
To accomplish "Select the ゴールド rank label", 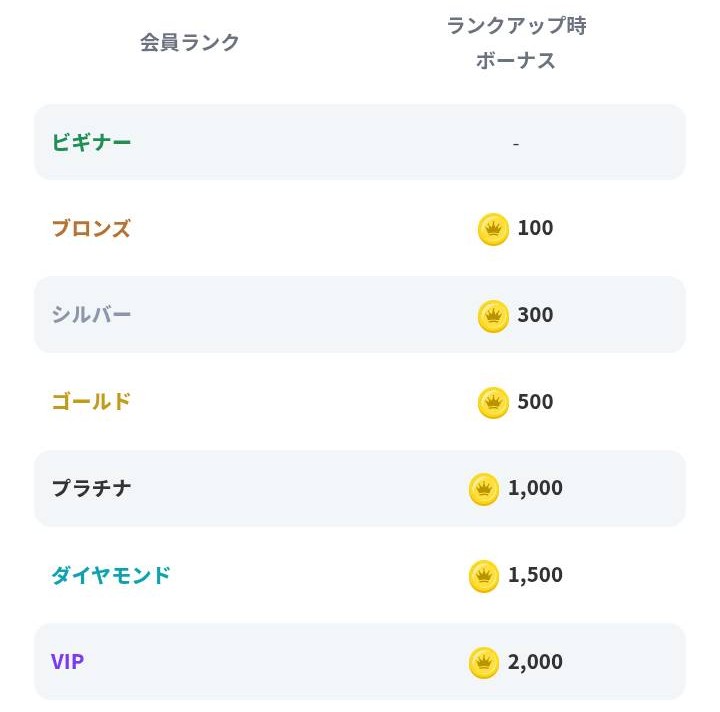I will [92, 402].
